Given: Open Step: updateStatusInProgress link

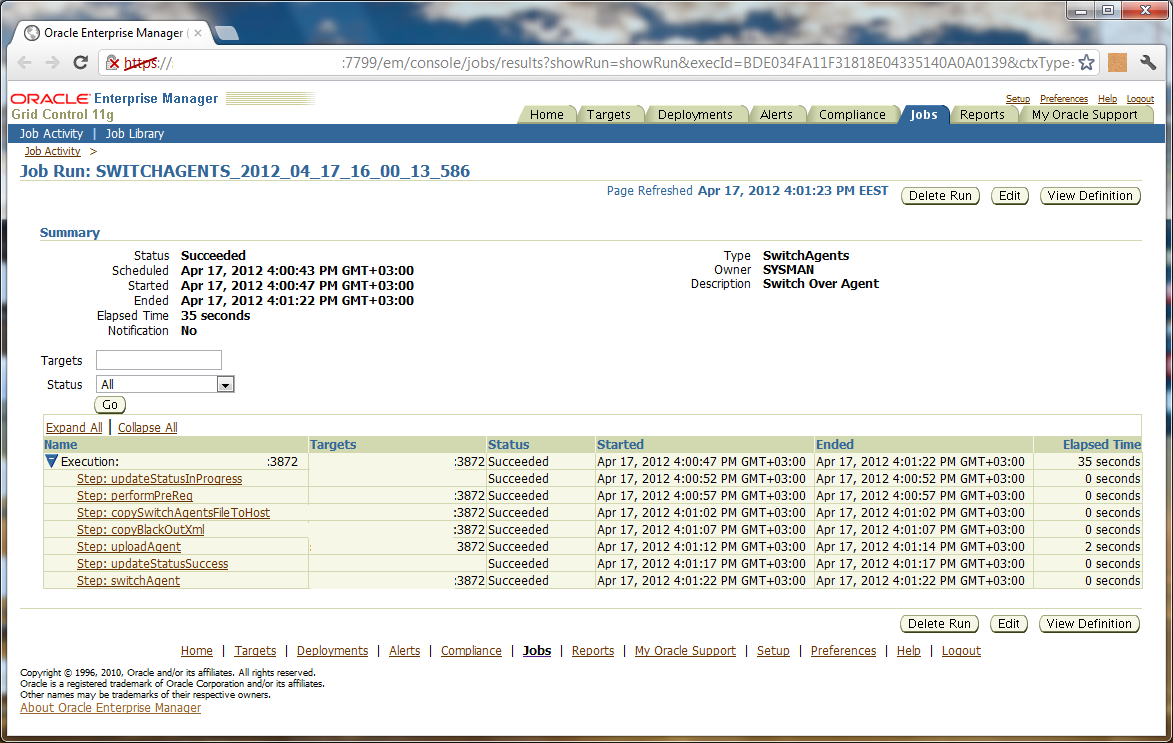Looking at the screenshot, I should (159, 479).
